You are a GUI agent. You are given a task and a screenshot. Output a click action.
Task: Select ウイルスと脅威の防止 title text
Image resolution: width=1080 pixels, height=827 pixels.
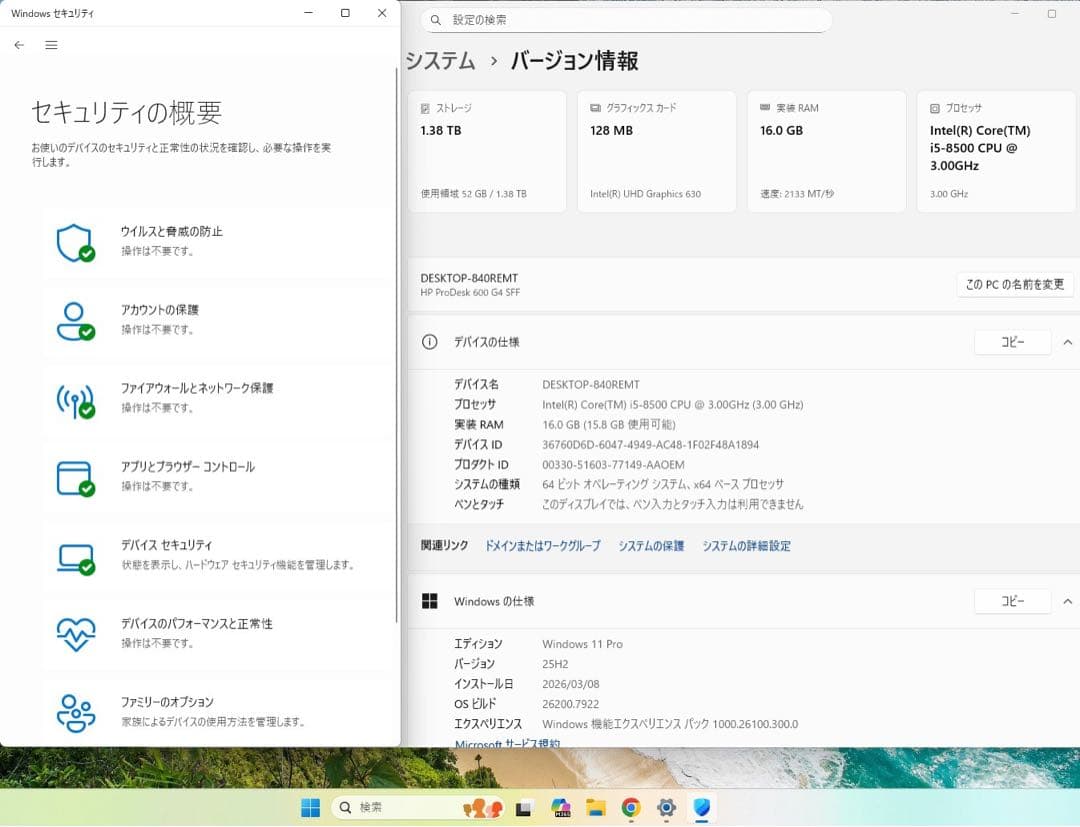[x=172, y=231]
